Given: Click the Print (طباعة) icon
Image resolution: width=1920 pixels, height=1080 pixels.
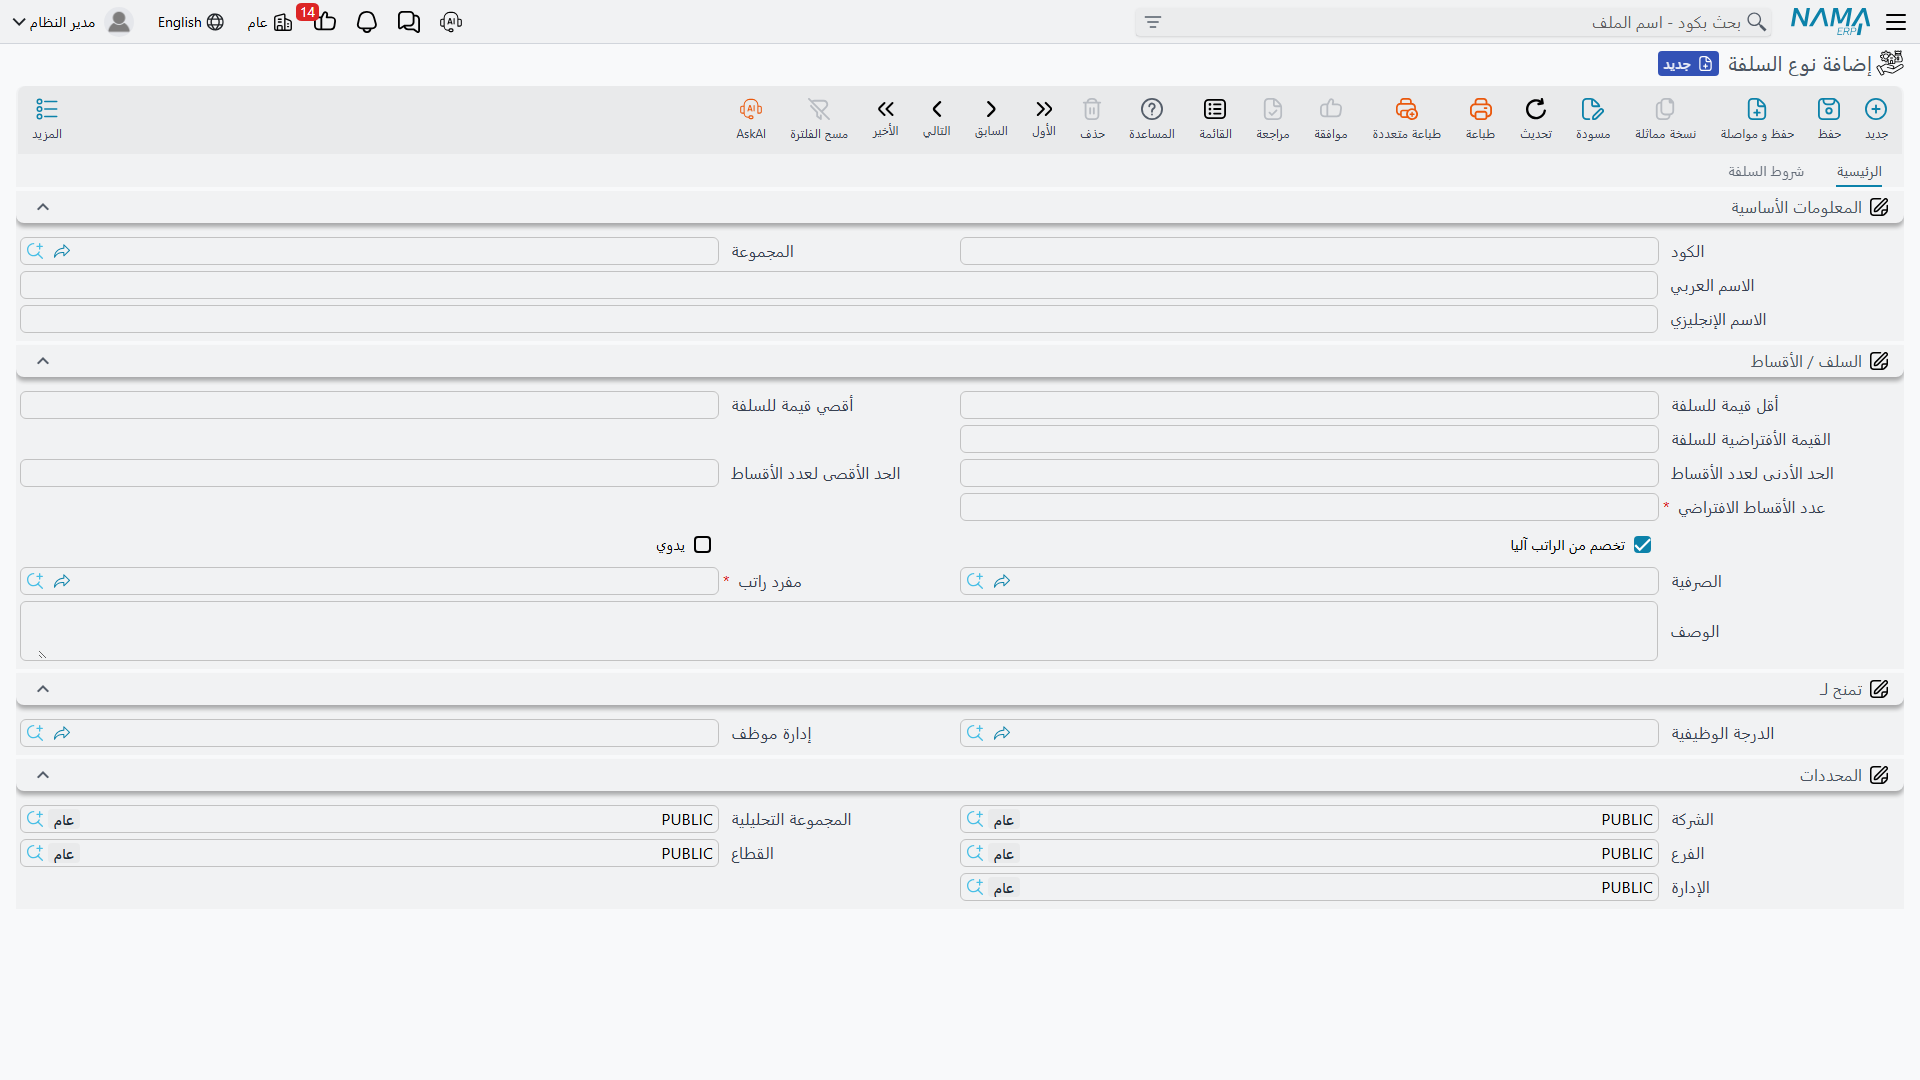Looking at the screenshot, I should point(1480,109).
